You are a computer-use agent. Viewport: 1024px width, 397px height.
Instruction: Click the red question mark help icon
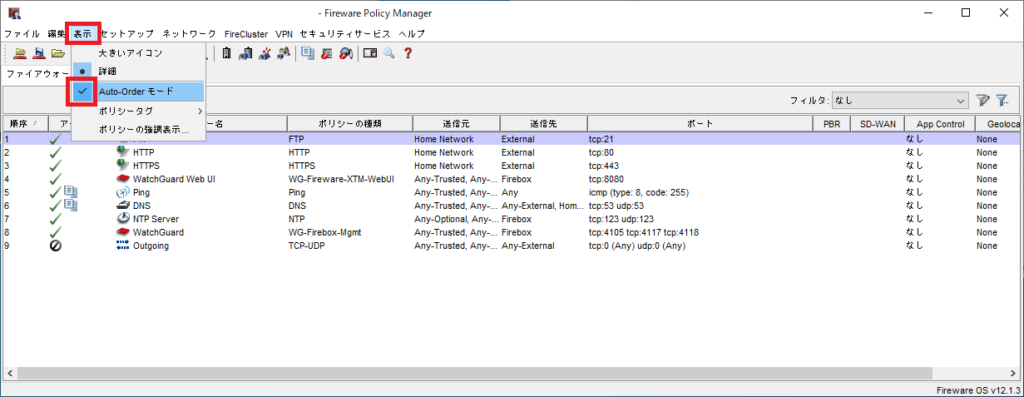tap(408, 54)
